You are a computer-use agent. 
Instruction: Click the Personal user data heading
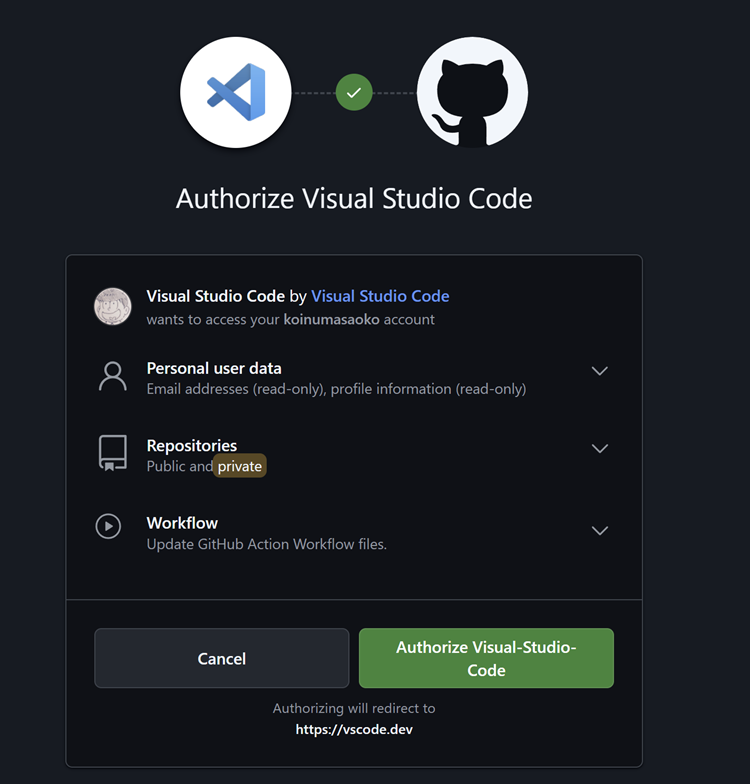214,368
